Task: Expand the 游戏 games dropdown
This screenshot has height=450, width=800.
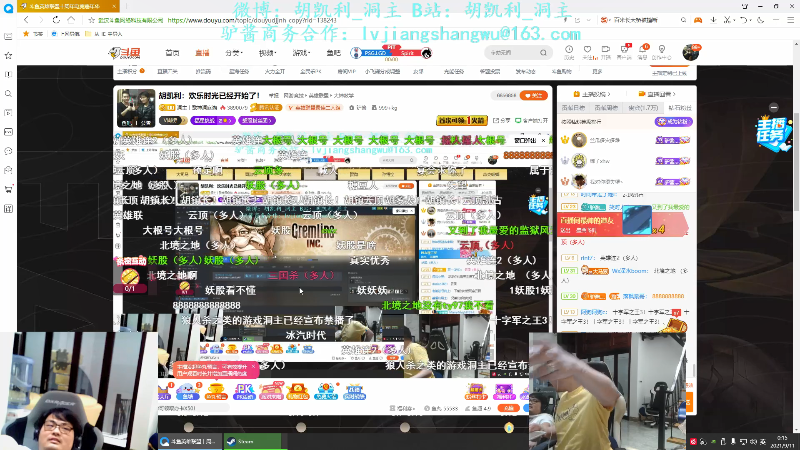Action: 301,53
